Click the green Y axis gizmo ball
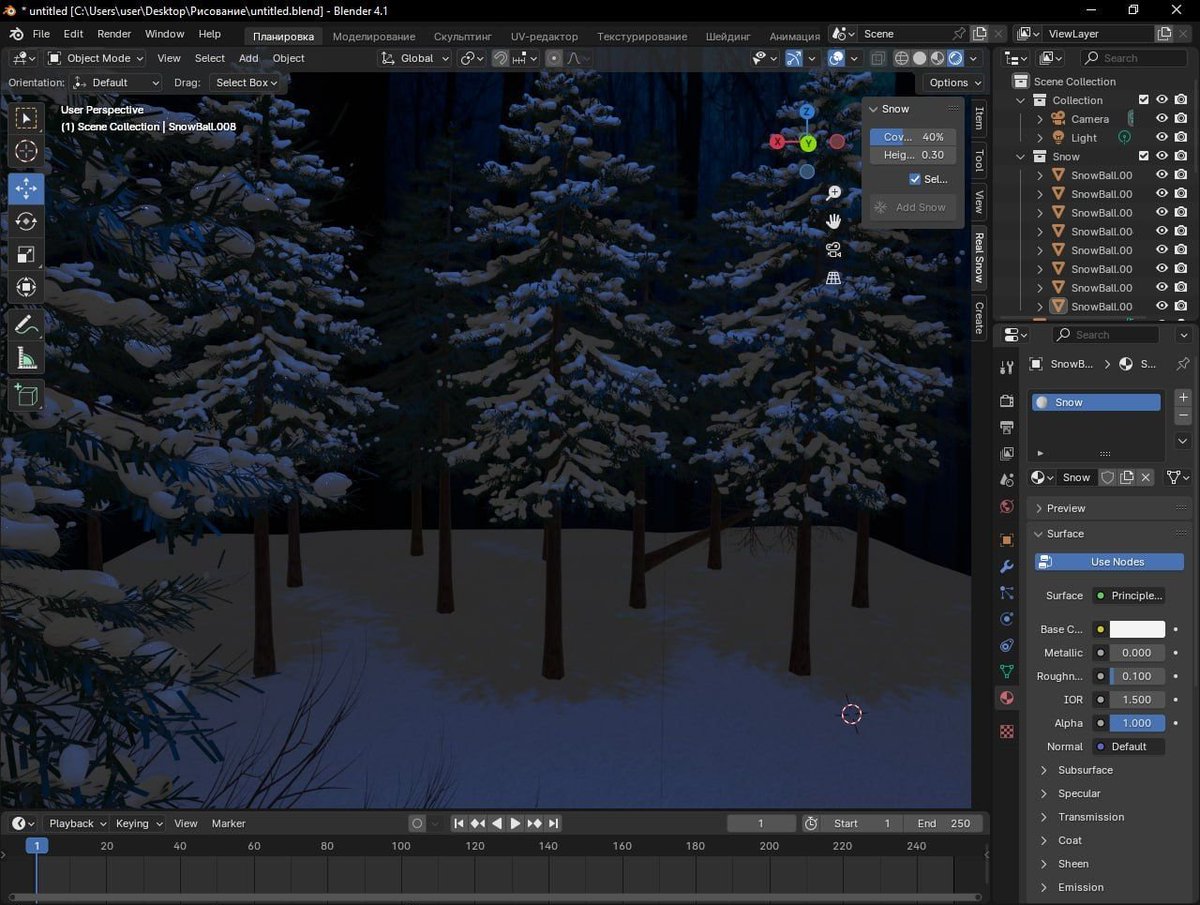 807,143
